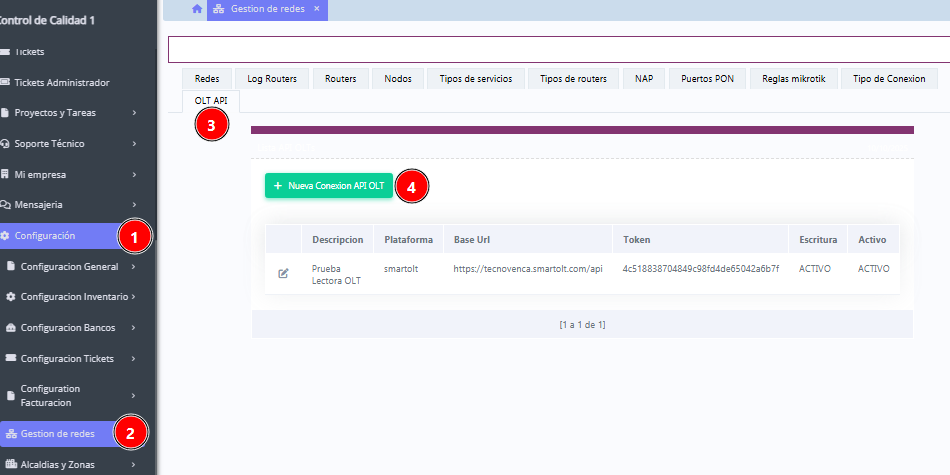Click edit pencil icon for Prueba Lectora OLT
The image size is (950, 475).
coord(283,274)
